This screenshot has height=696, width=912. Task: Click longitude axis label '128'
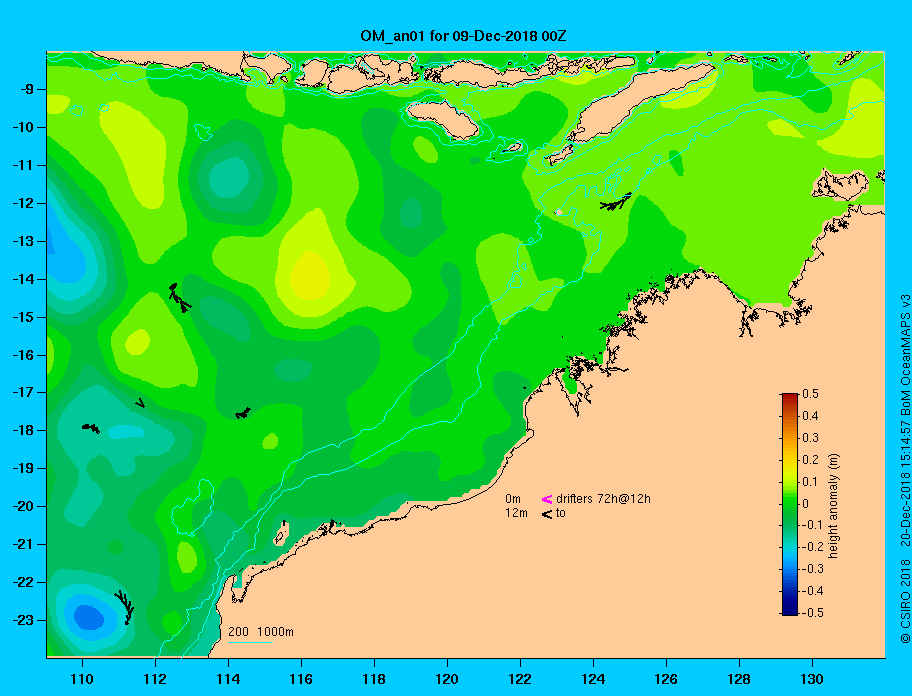click(x=739, y=679)
